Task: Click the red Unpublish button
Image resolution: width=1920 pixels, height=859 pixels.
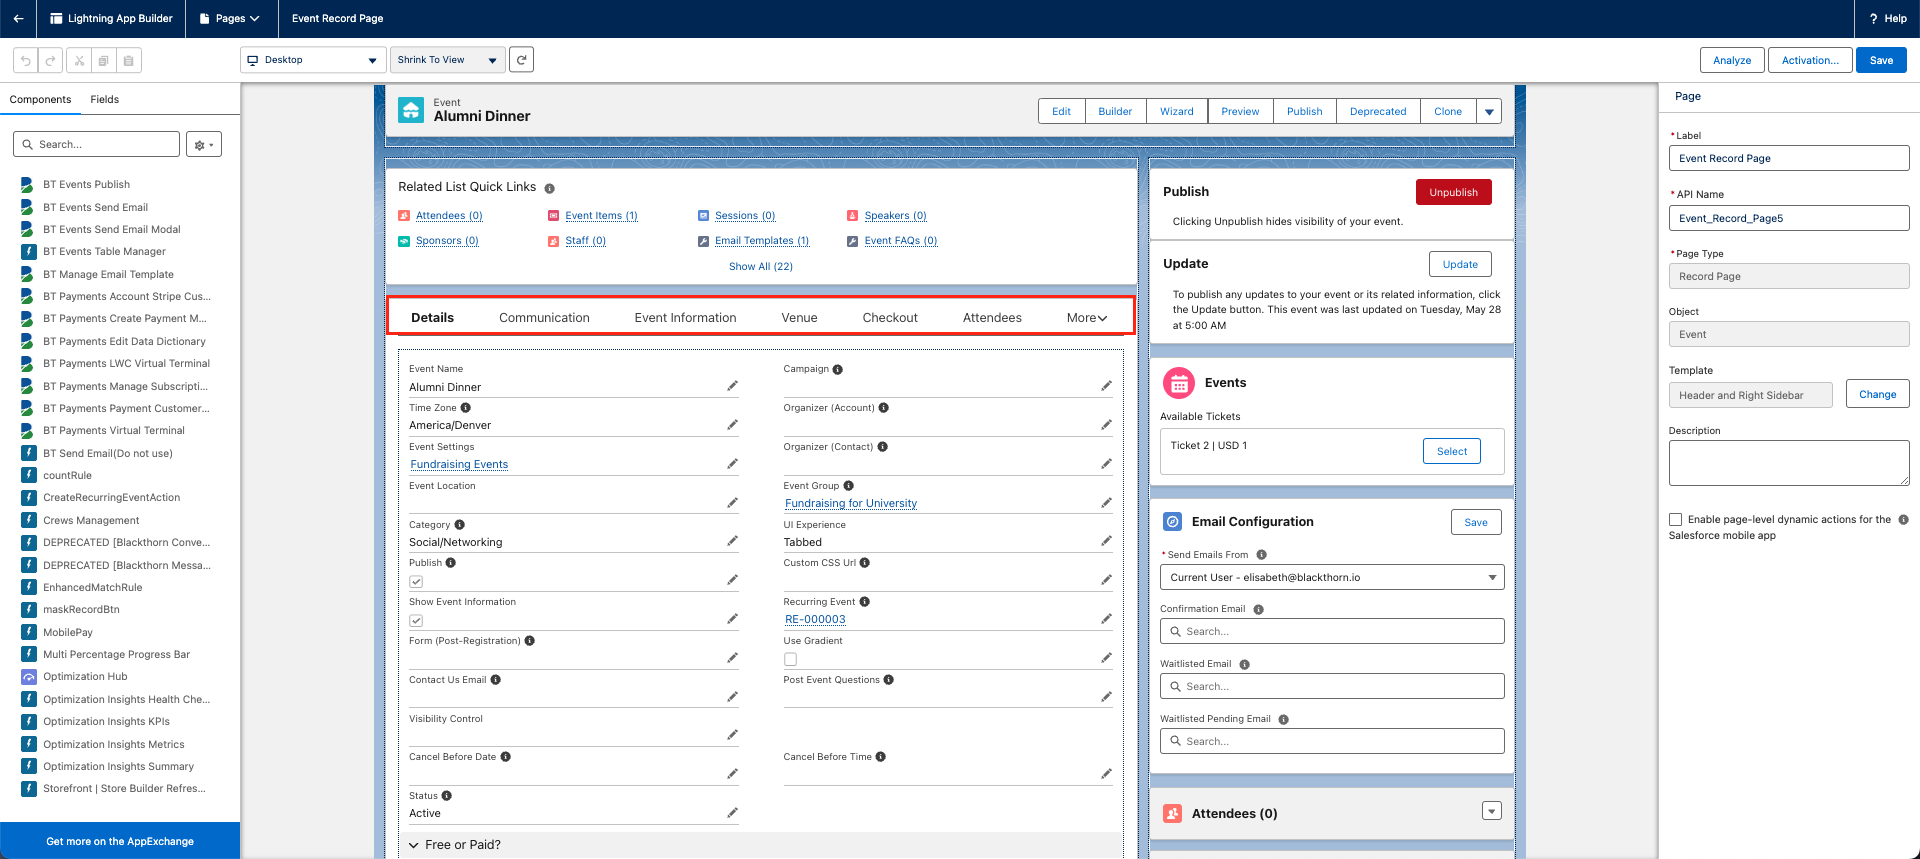Action: pos(1453,192)
